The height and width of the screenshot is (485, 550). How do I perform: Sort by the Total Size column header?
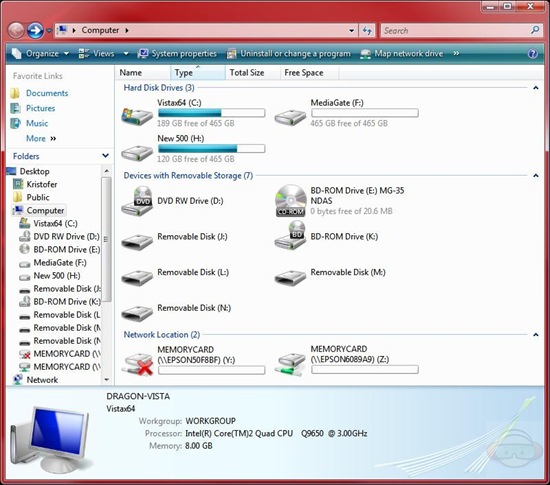(253, 73)
